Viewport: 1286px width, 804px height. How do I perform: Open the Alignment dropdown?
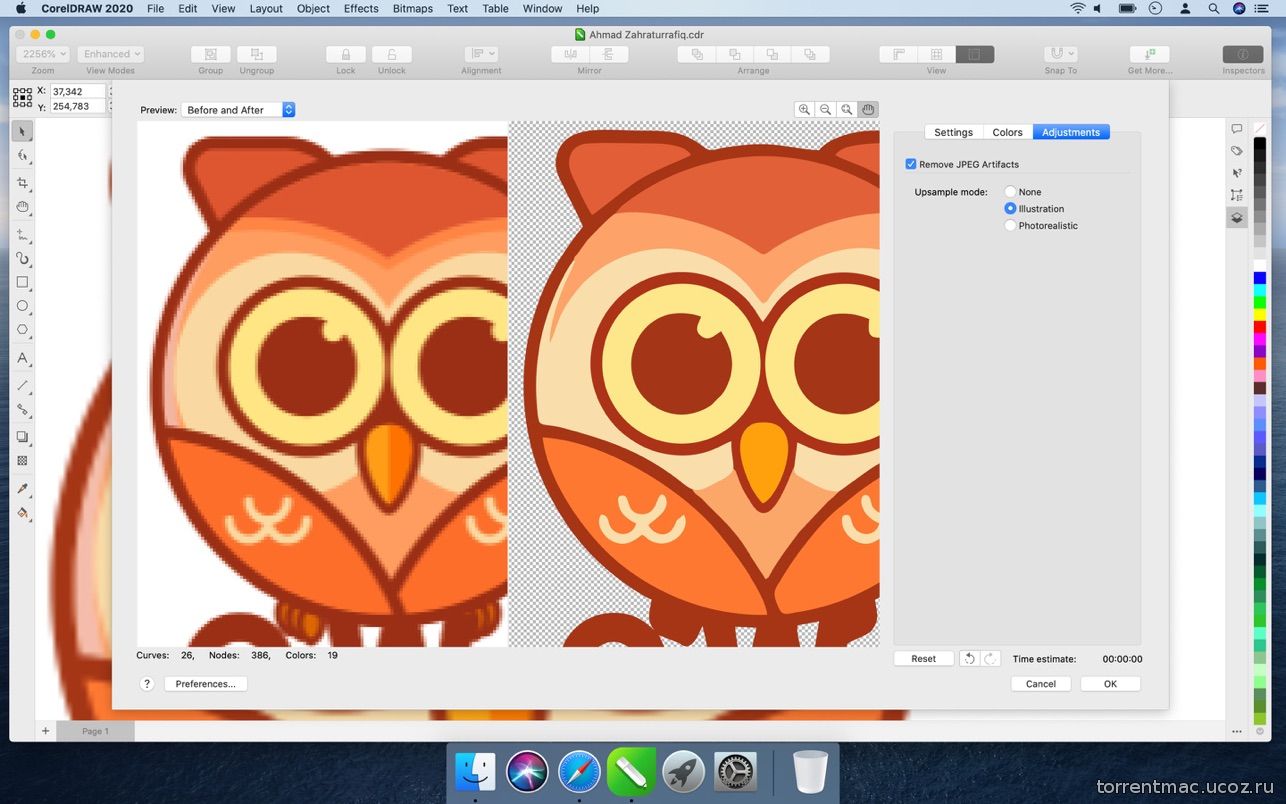point(481,54)
